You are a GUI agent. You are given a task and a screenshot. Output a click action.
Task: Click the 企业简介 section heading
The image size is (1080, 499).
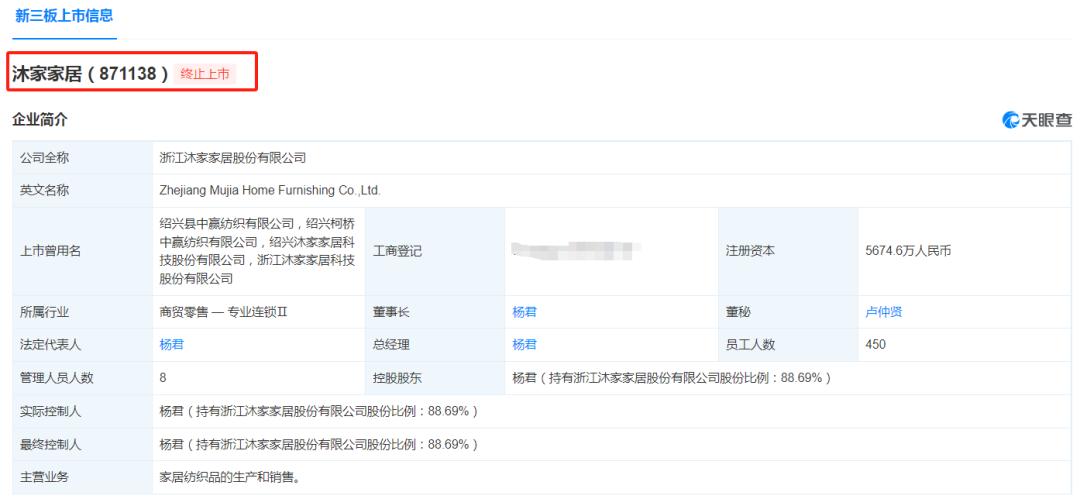[39, 120]
